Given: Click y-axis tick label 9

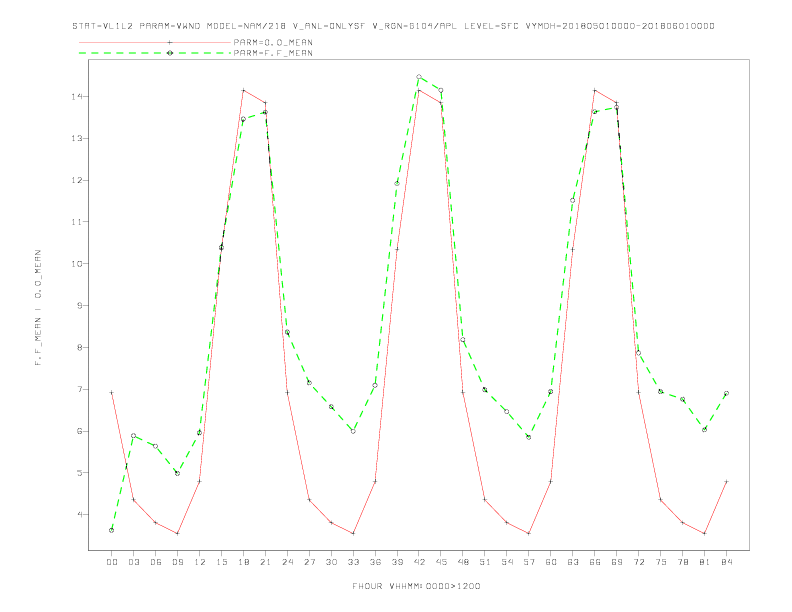Looking at the screenshot, I should tap(80, 305).
